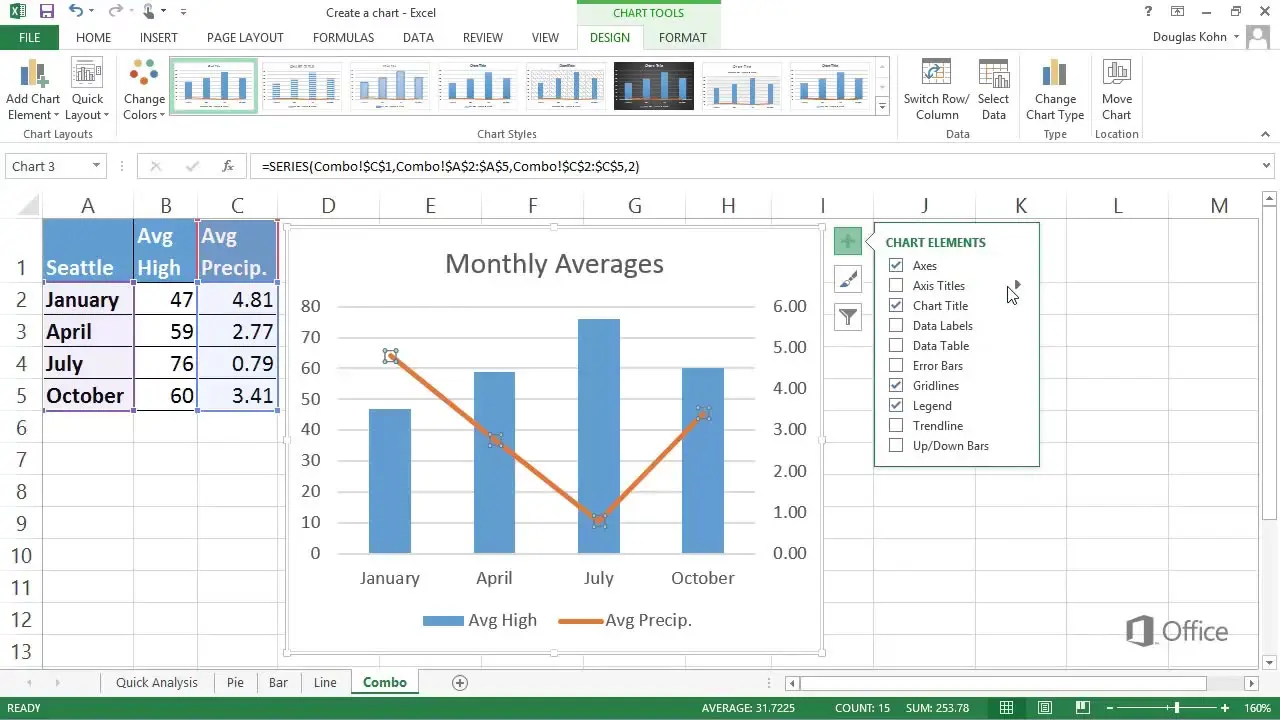Open the Add Chart Element dropdown
The height and width of the screenshot is (720, 1280).
click(x=33, y=107)
